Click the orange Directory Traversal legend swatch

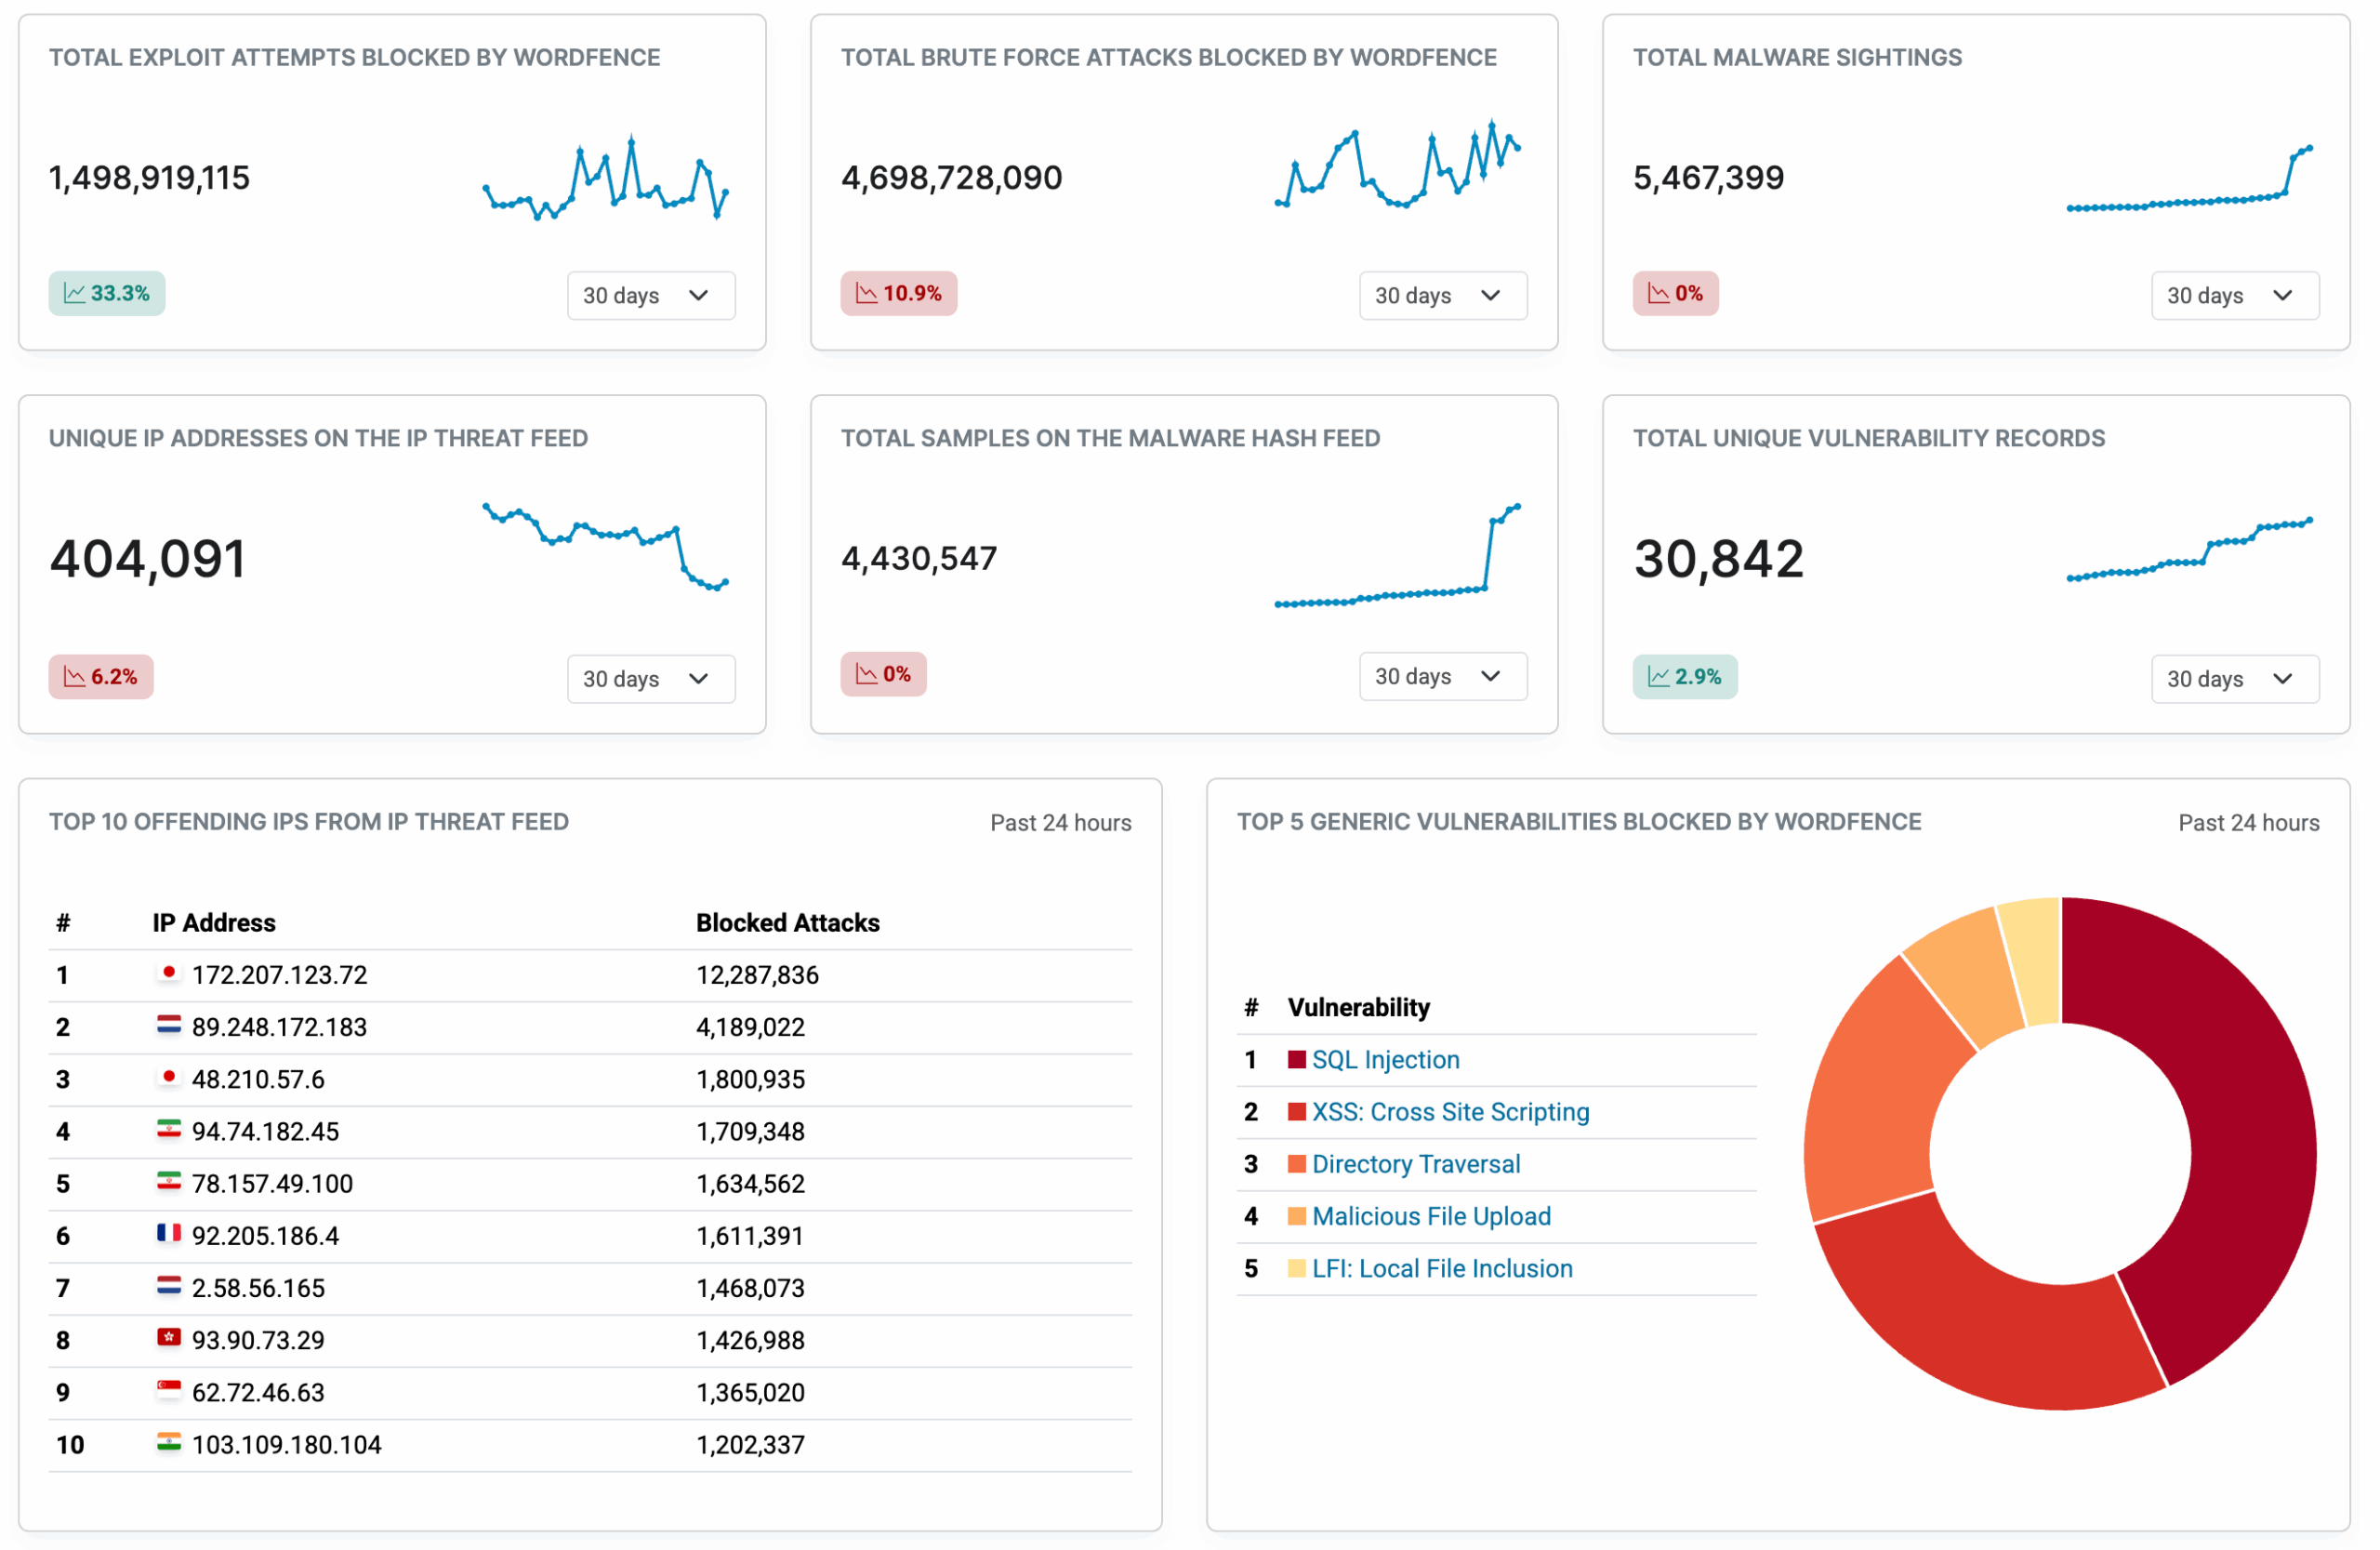coord(1297,1164)
